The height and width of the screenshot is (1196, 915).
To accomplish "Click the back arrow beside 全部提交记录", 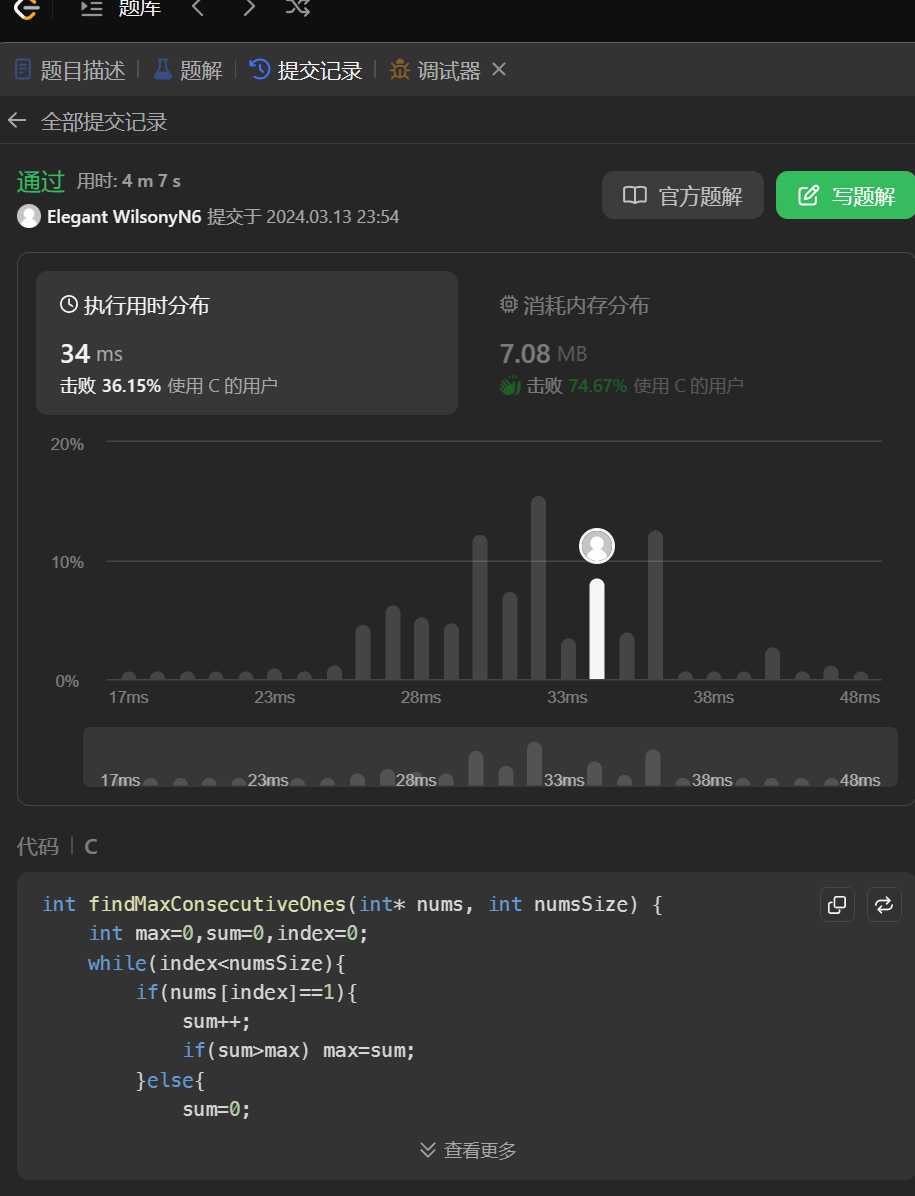I will coord(17,122).
